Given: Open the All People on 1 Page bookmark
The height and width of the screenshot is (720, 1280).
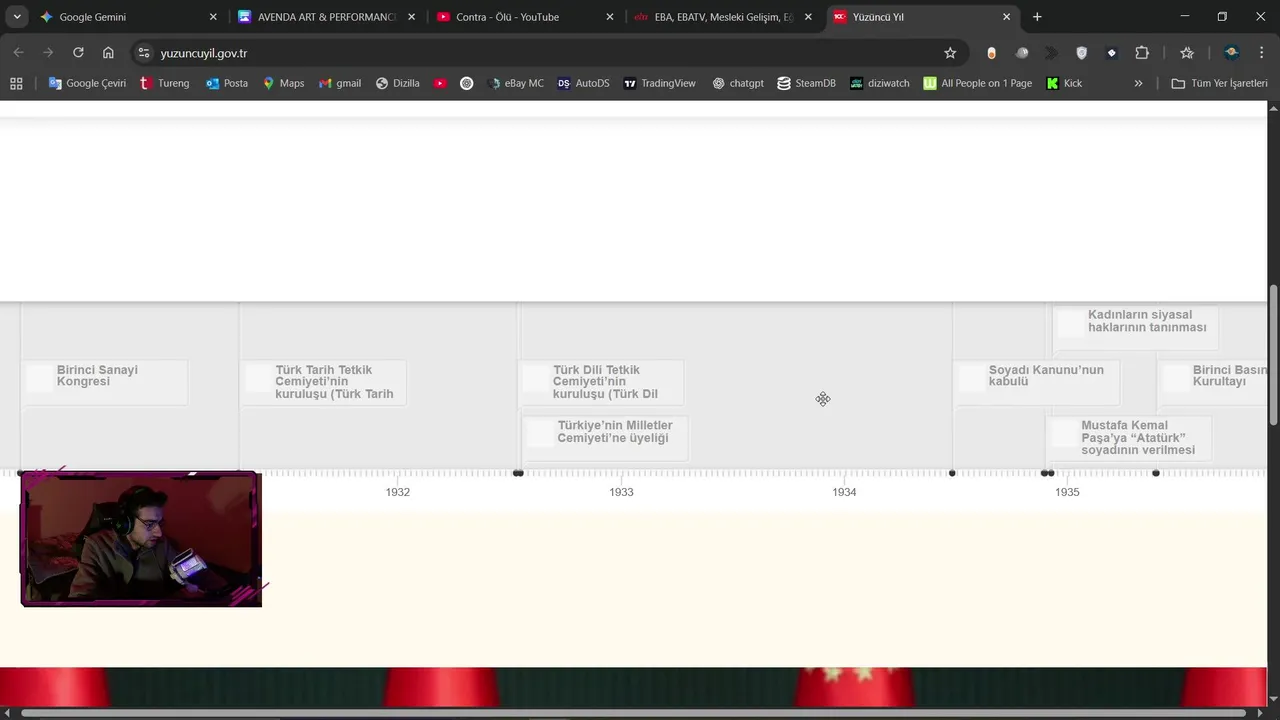Looking at the screenshot, I should click(x=978, y=83).
